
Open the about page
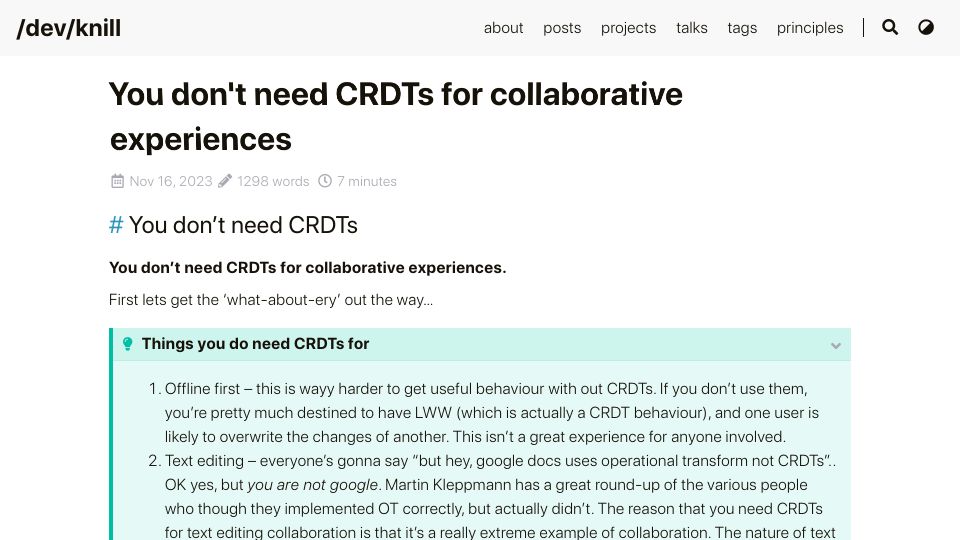coord(503,28)
